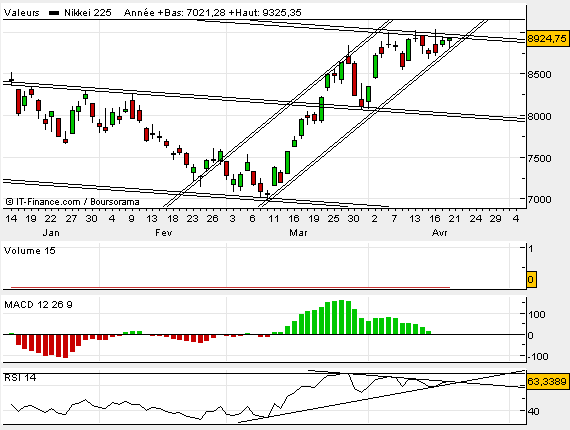Screen dimensions: 570x430
Task: Click the yellow 63,3389 RSI value label
Action: tap(547, 381)
